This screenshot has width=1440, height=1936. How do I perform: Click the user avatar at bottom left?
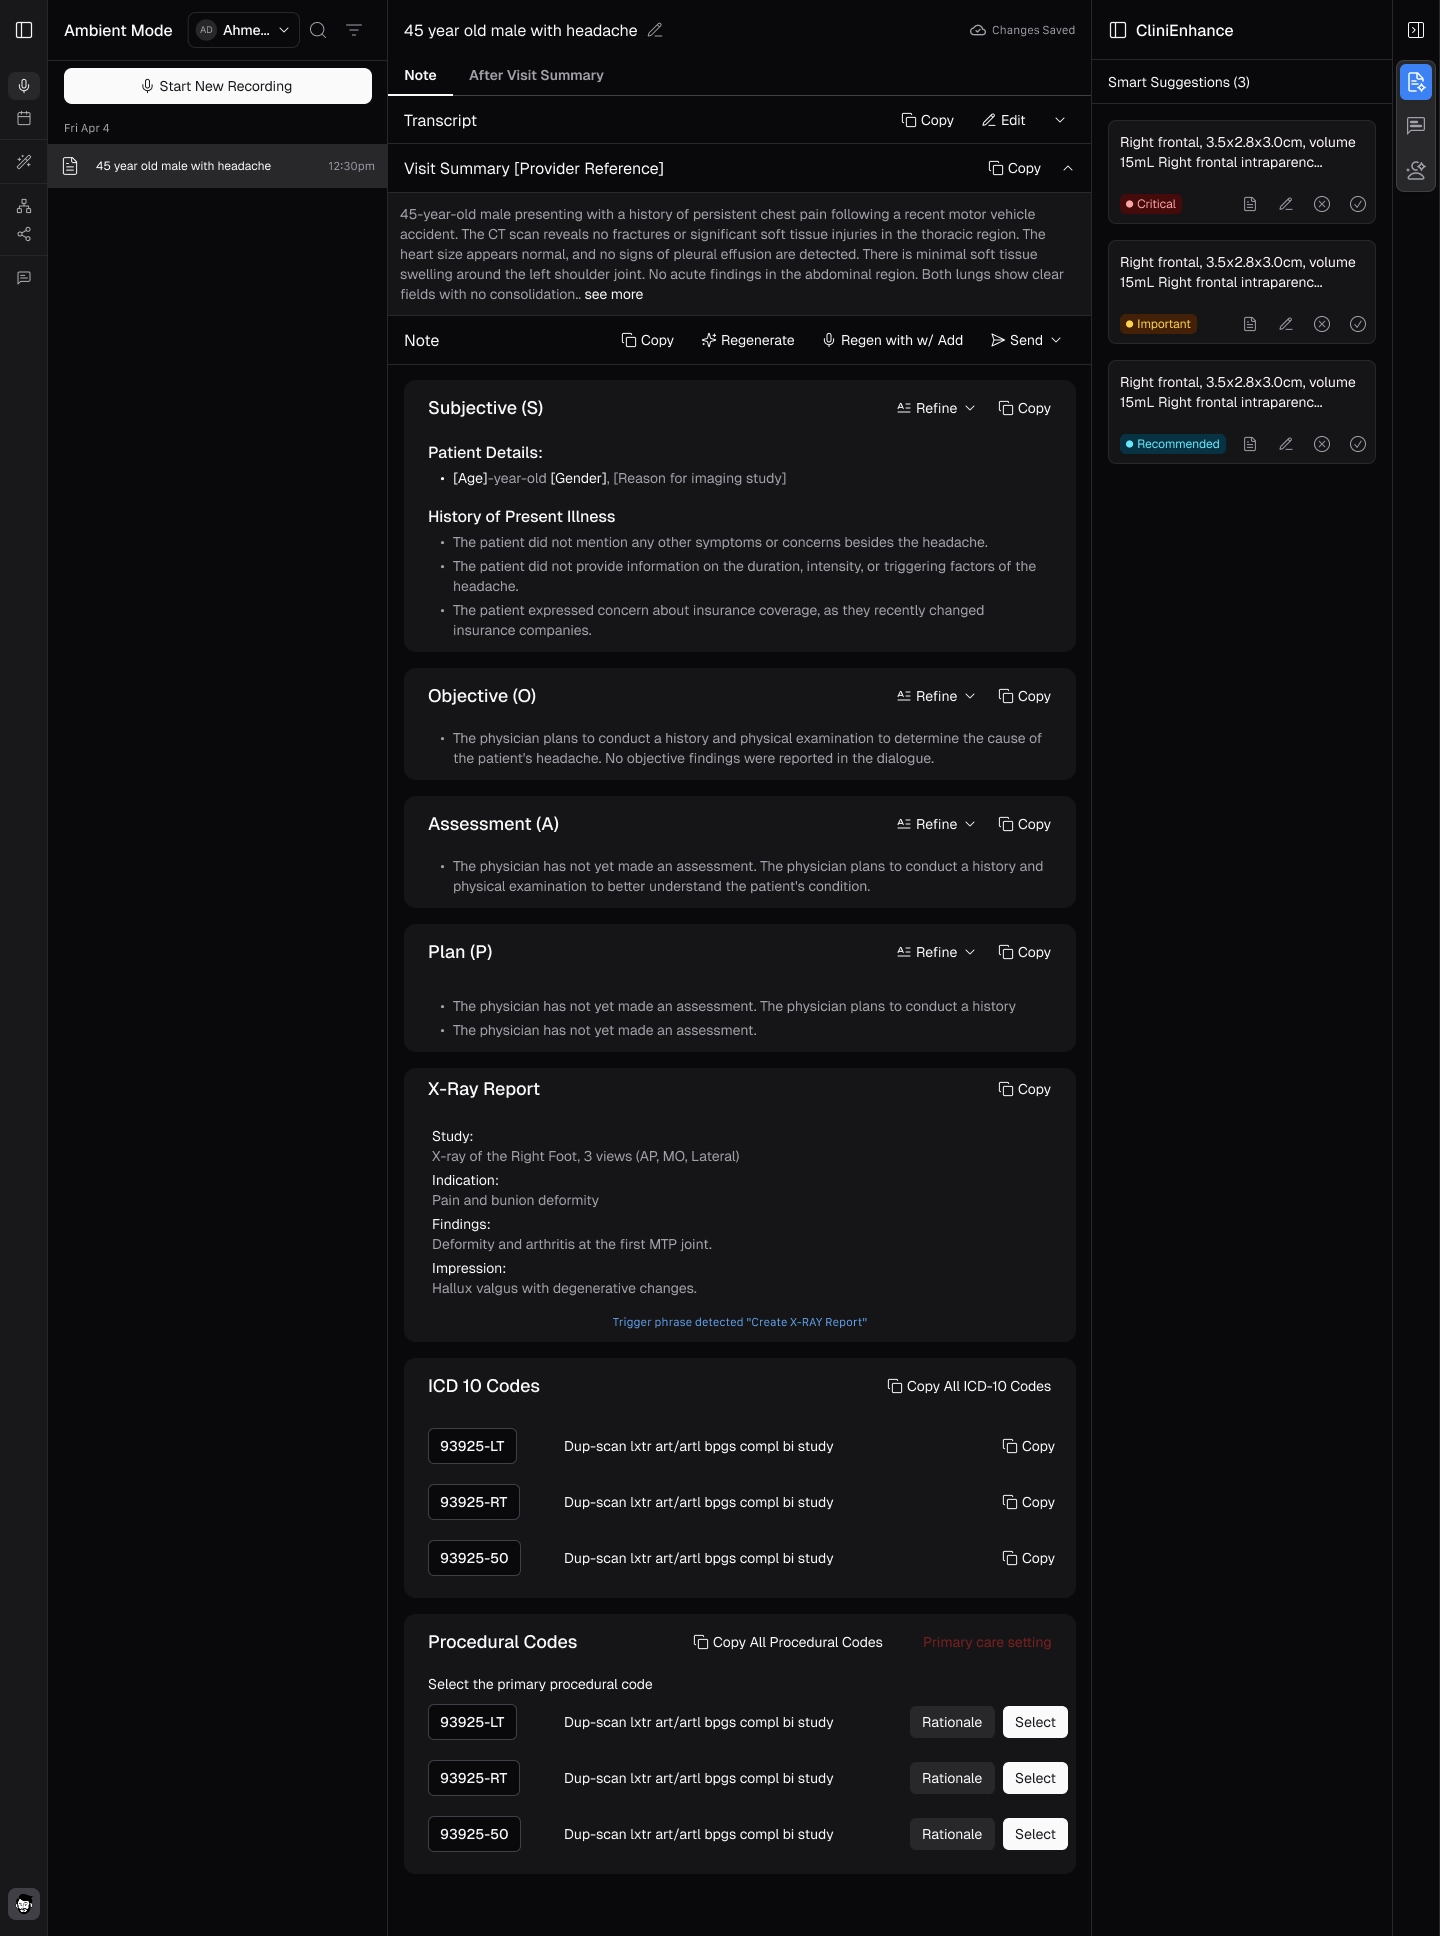[24, 1904]
